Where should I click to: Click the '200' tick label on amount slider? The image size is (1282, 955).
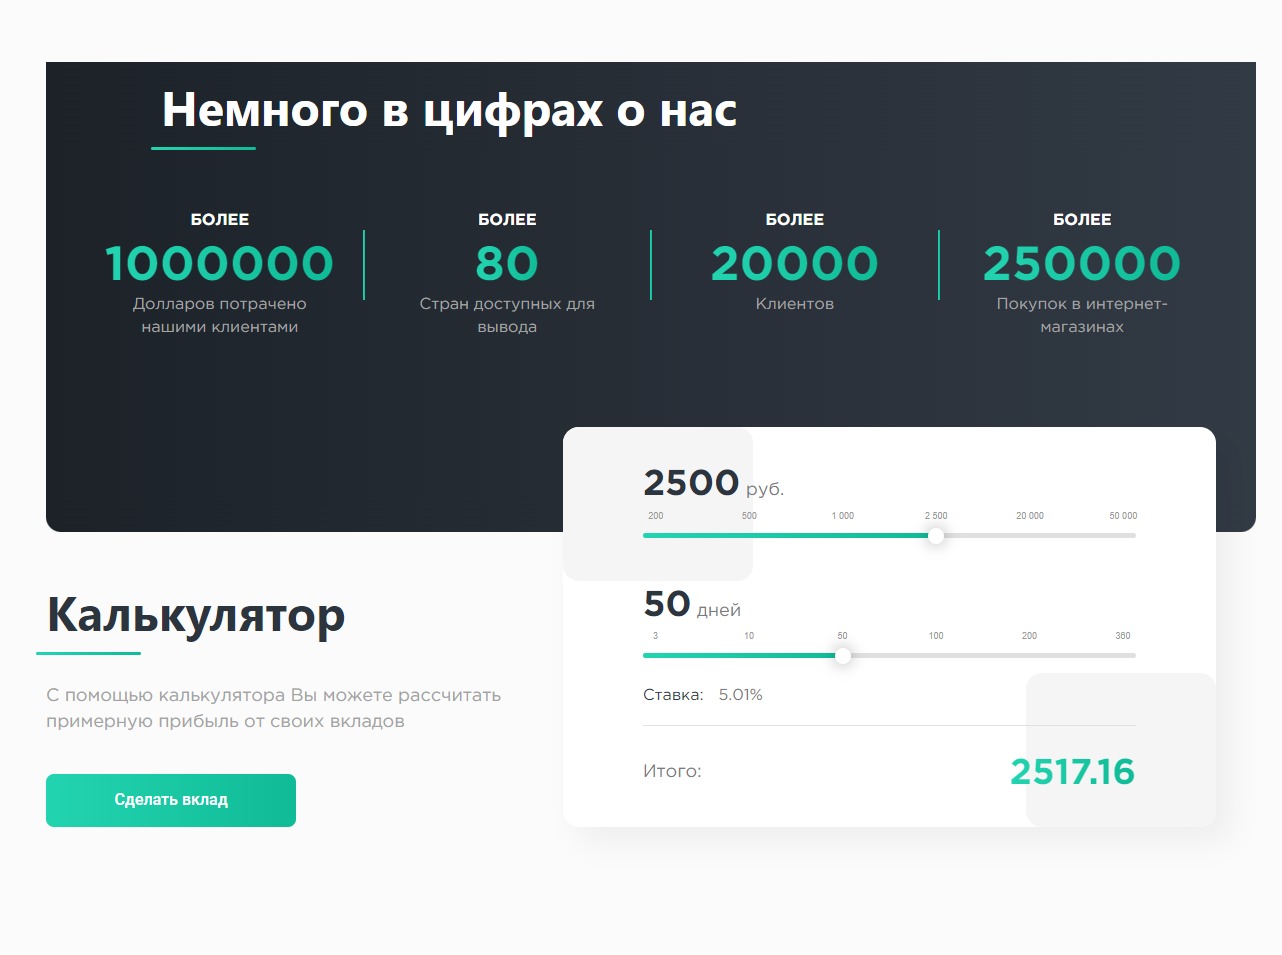656,516
